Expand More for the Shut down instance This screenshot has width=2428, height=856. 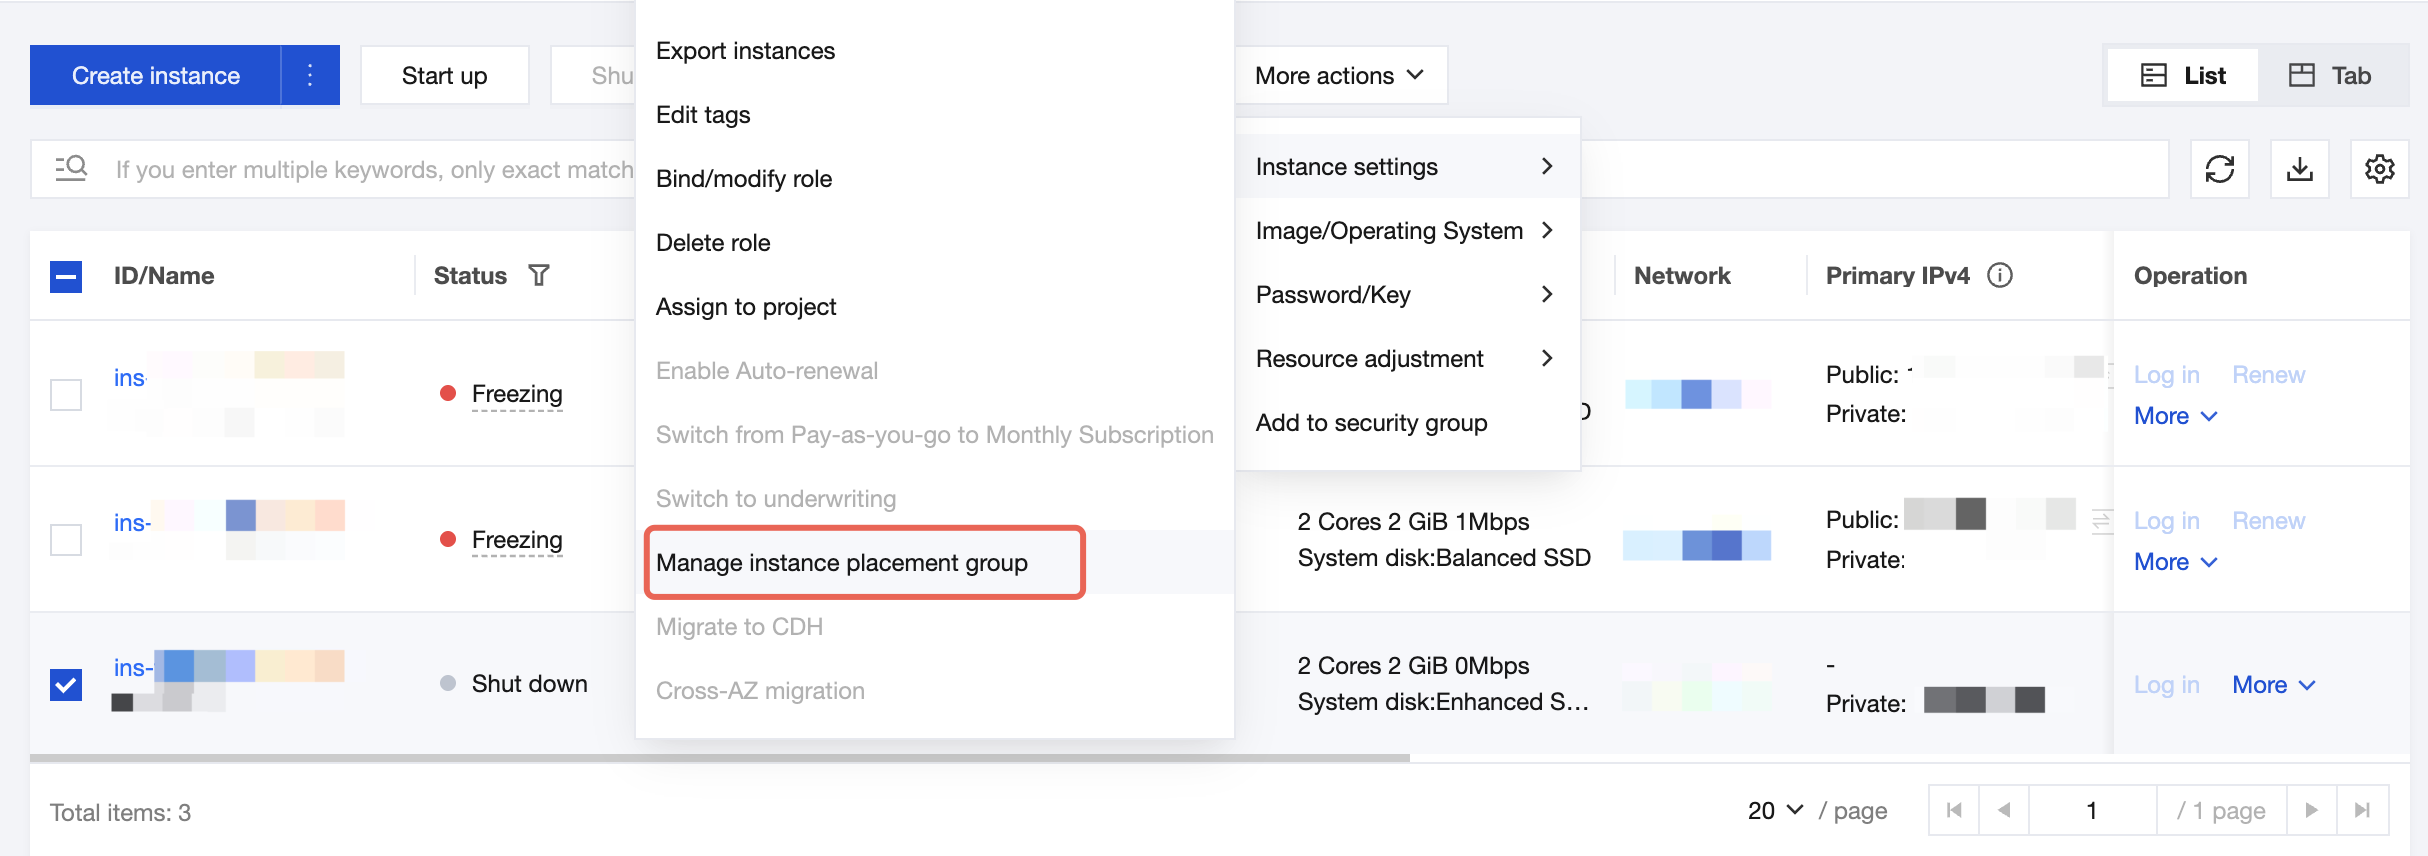2273,685
